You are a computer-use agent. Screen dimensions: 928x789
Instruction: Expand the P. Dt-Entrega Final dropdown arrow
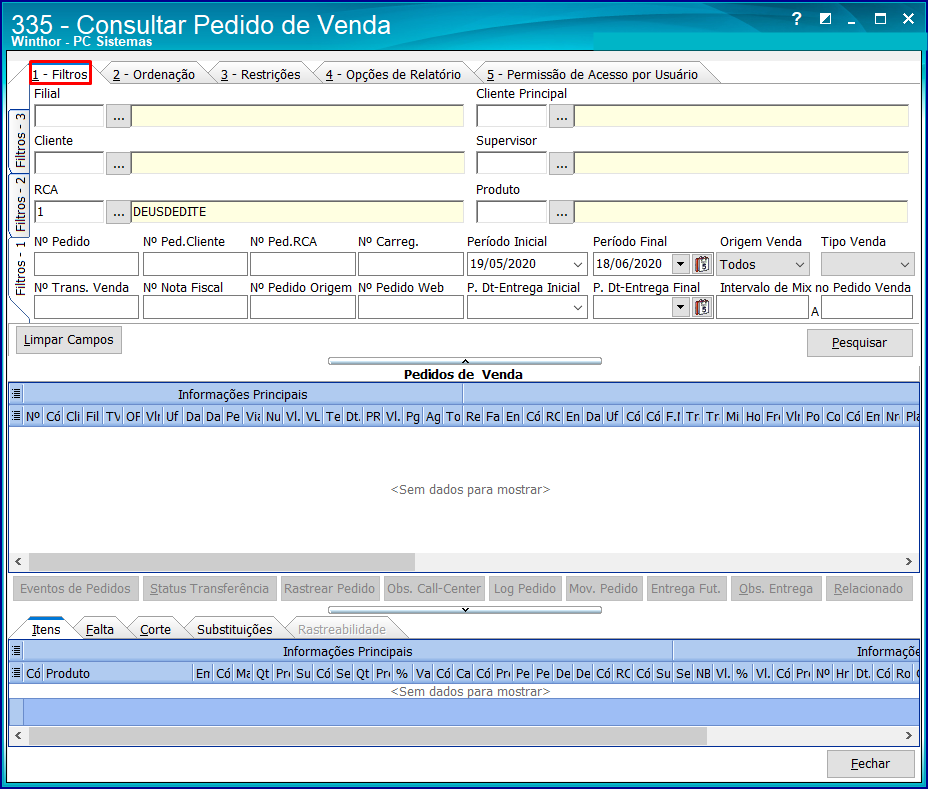point(681,307)
